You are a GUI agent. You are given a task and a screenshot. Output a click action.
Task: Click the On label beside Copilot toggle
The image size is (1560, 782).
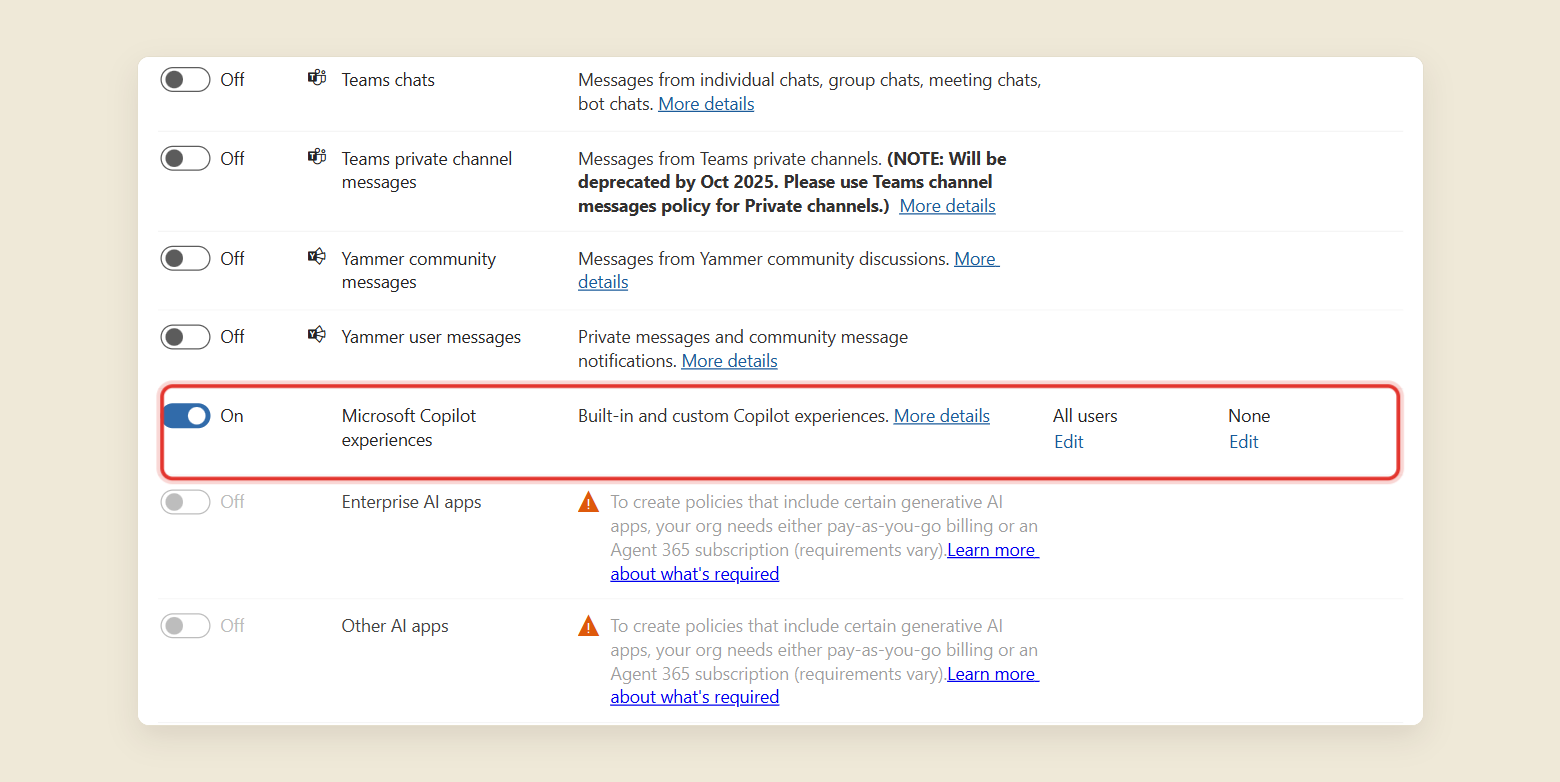[232, 416]
